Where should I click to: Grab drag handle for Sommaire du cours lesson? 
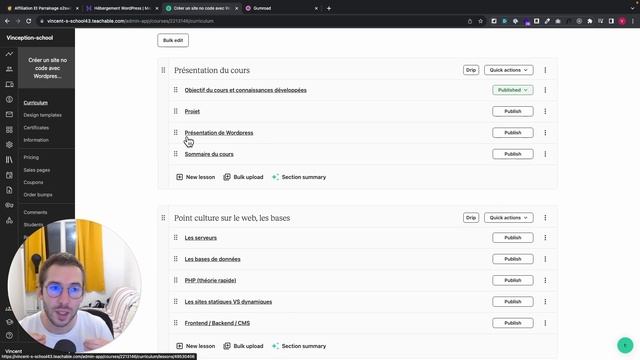(176, 154)
